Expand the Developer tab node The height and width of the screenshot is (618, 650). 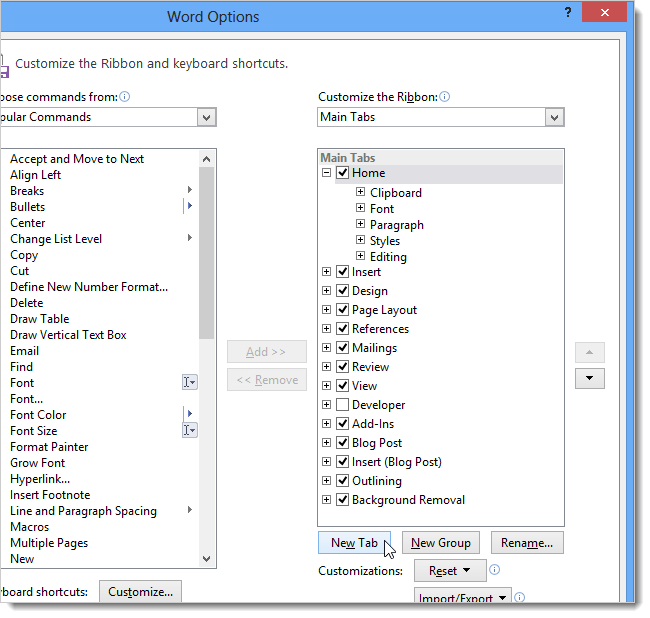(x=327, y=404)
